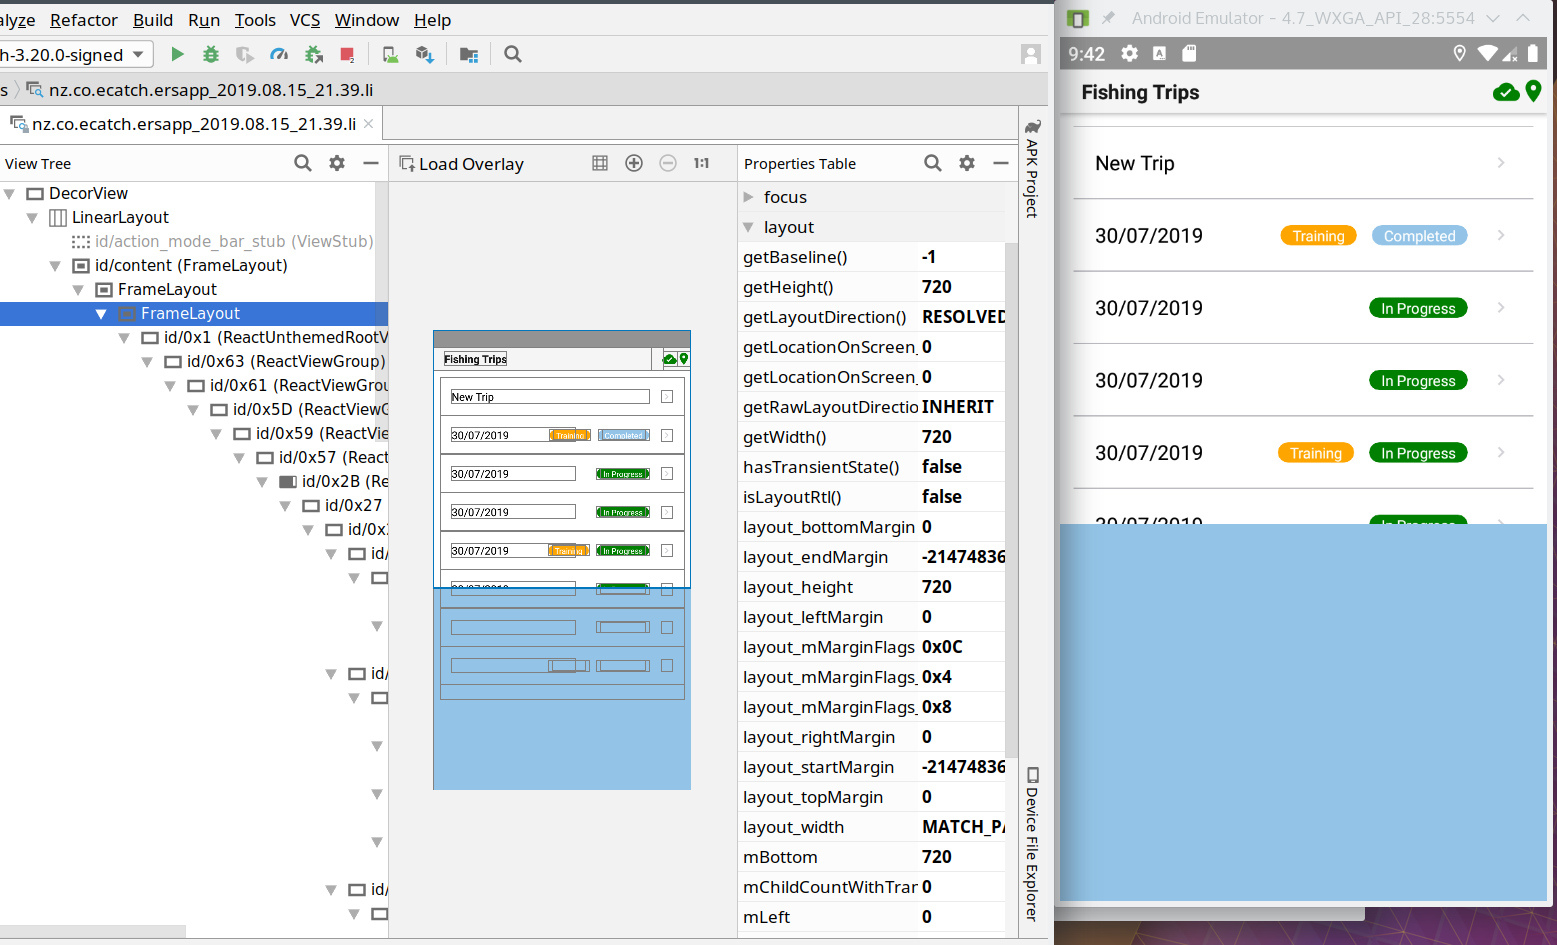Open the Refactor menu
1557x945 pixels.
[84, 20]
